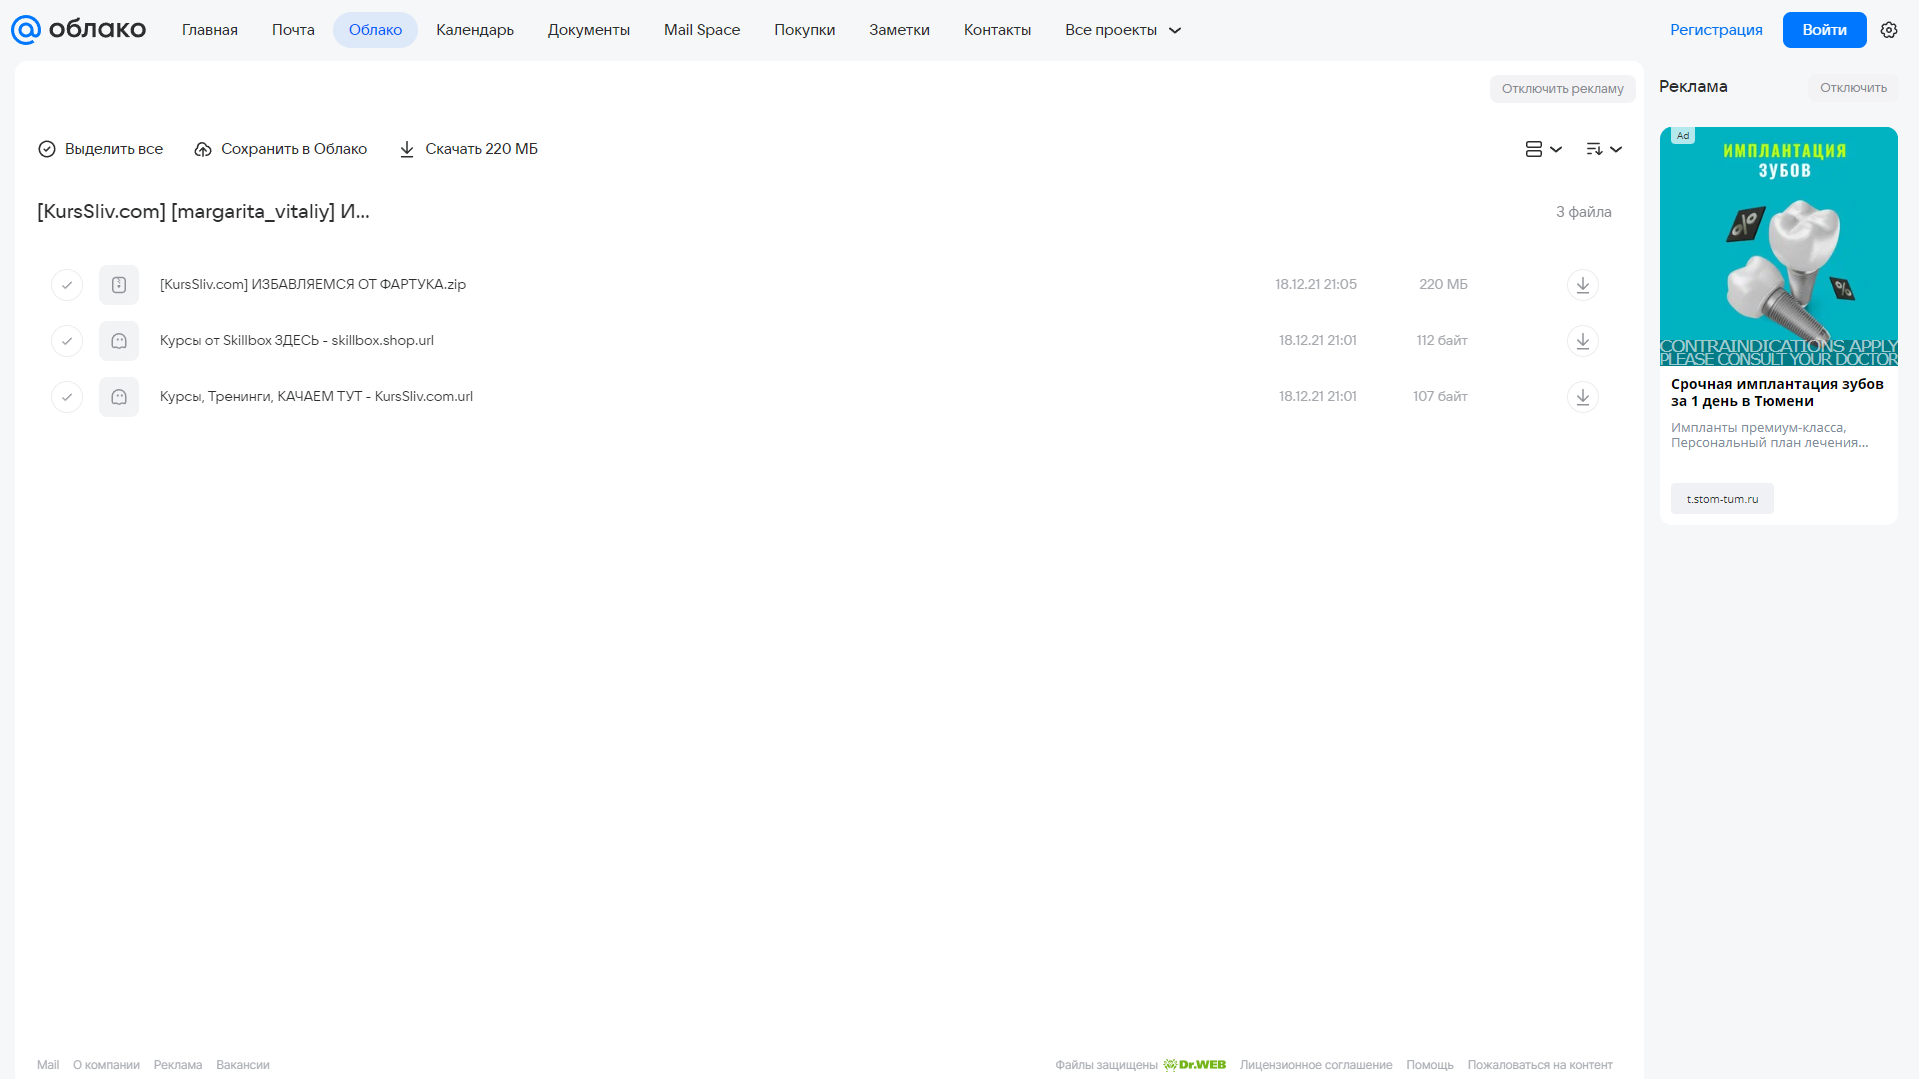Click download icon for skillbox.shop.url
Screen dimensions: 1919x1079
[1582, 341]
